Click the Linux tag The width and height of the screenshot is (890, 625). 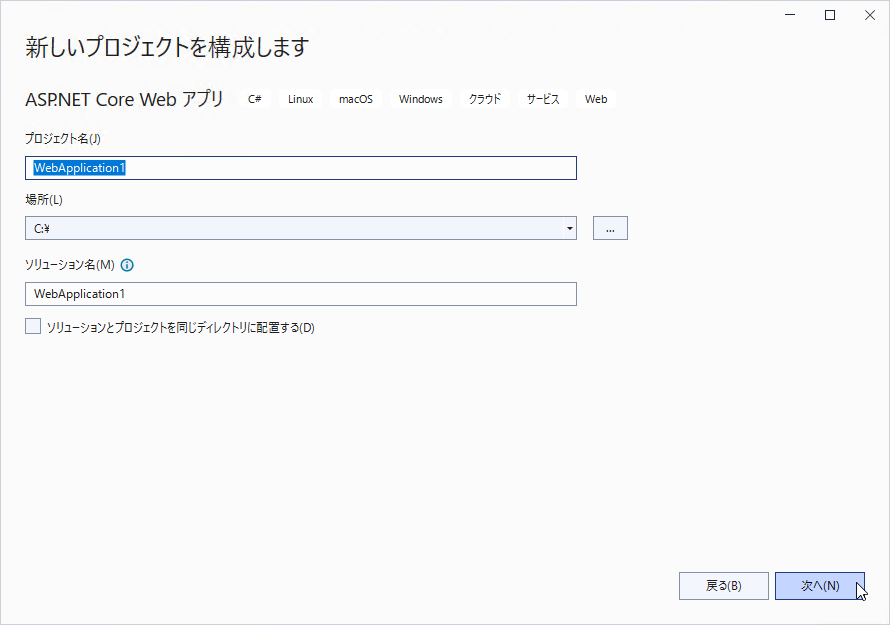[x=300, y=99]
